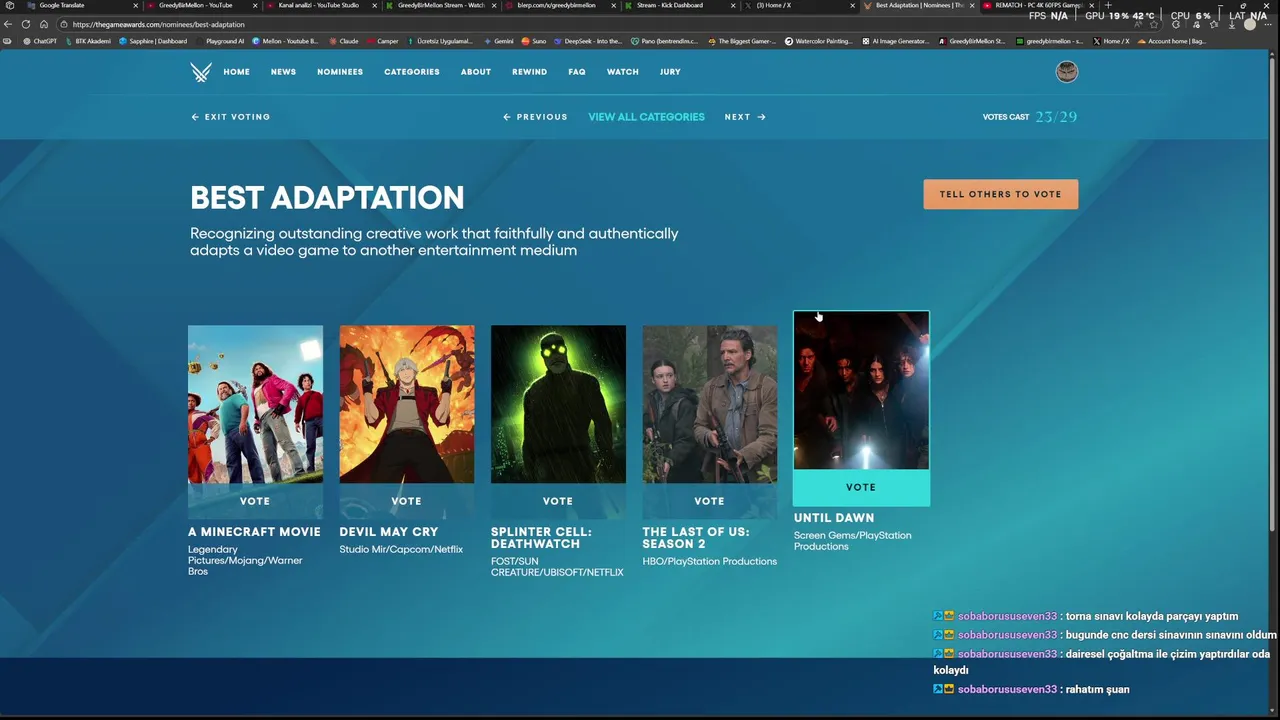
Task: Open the BTK Akademi bookmark
Action: click(88, 41)
